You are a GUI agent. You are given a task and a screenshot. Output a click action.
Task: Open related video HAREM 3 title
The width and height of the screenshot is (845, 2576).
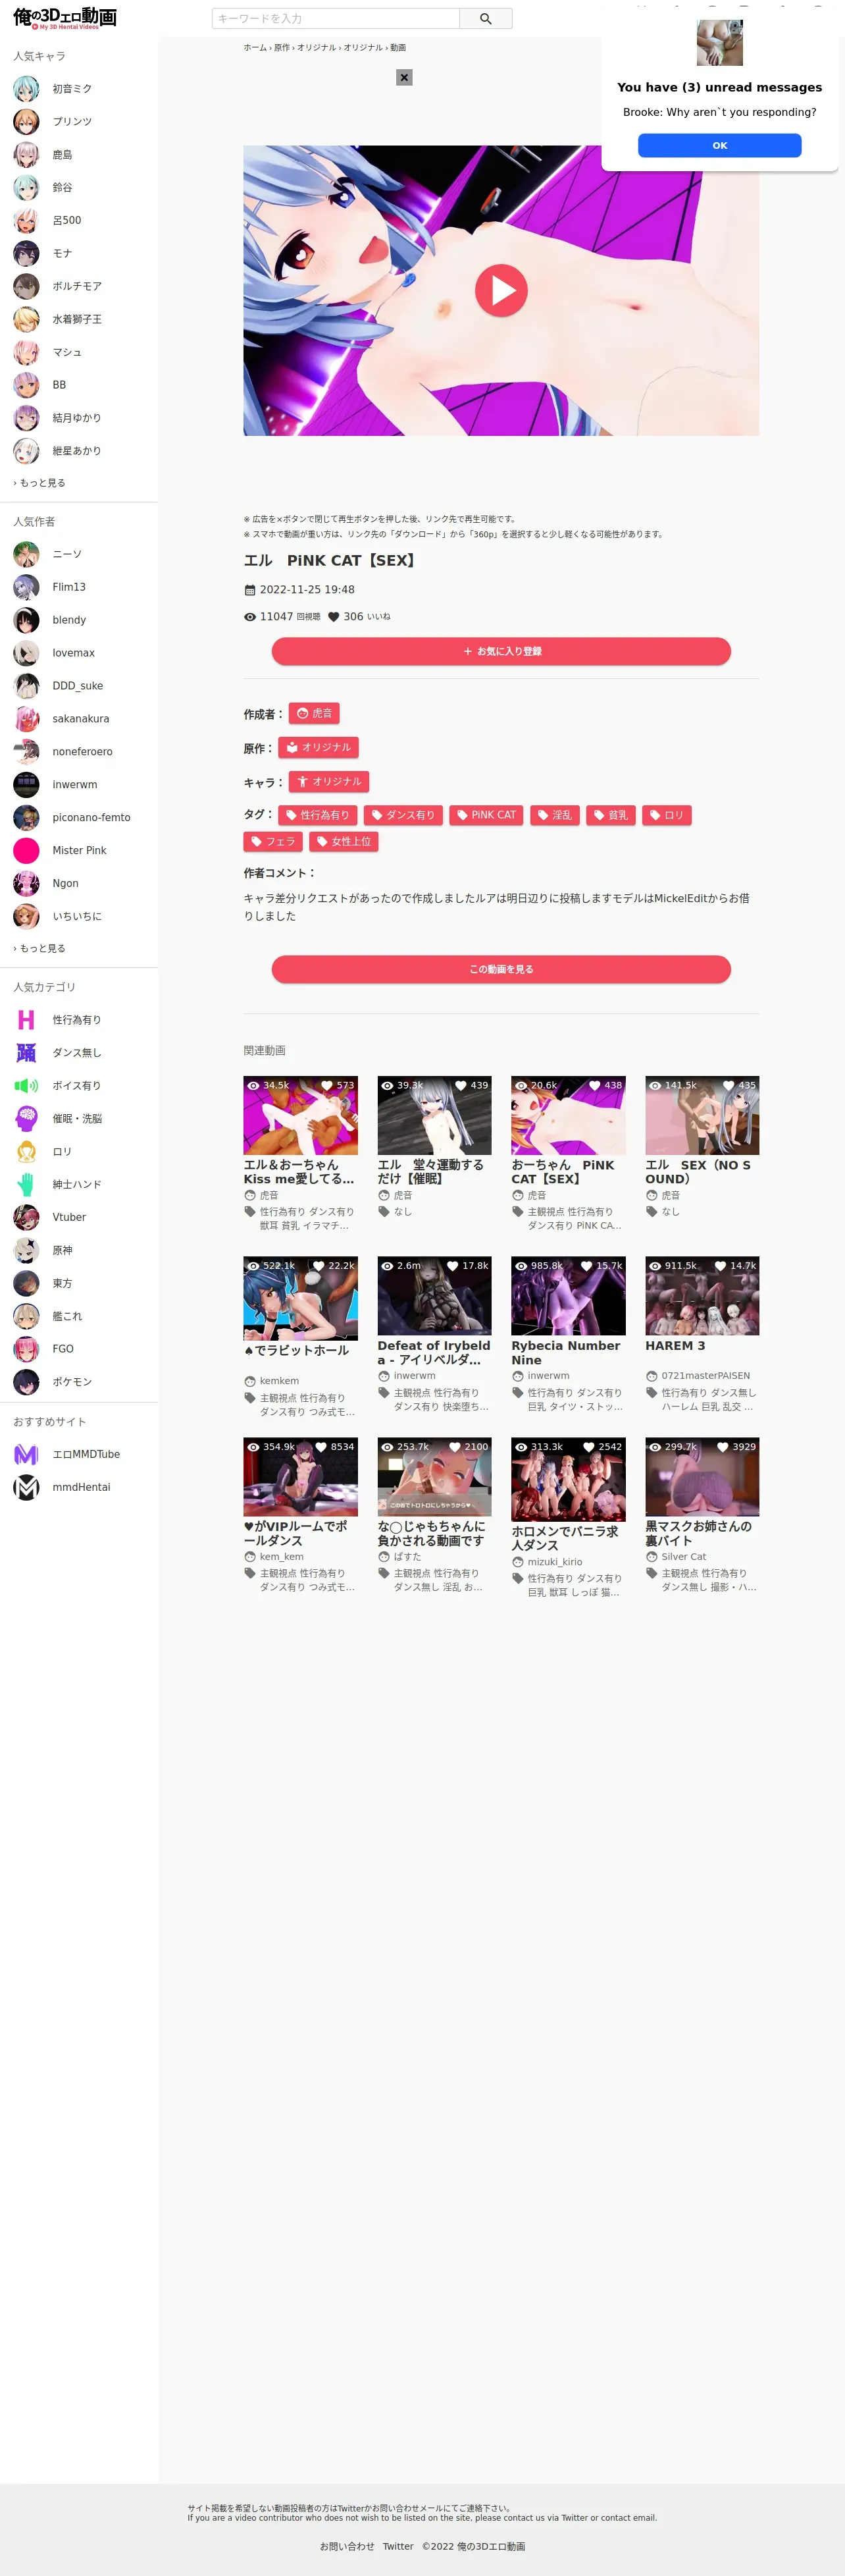(x=675, y=1346)
